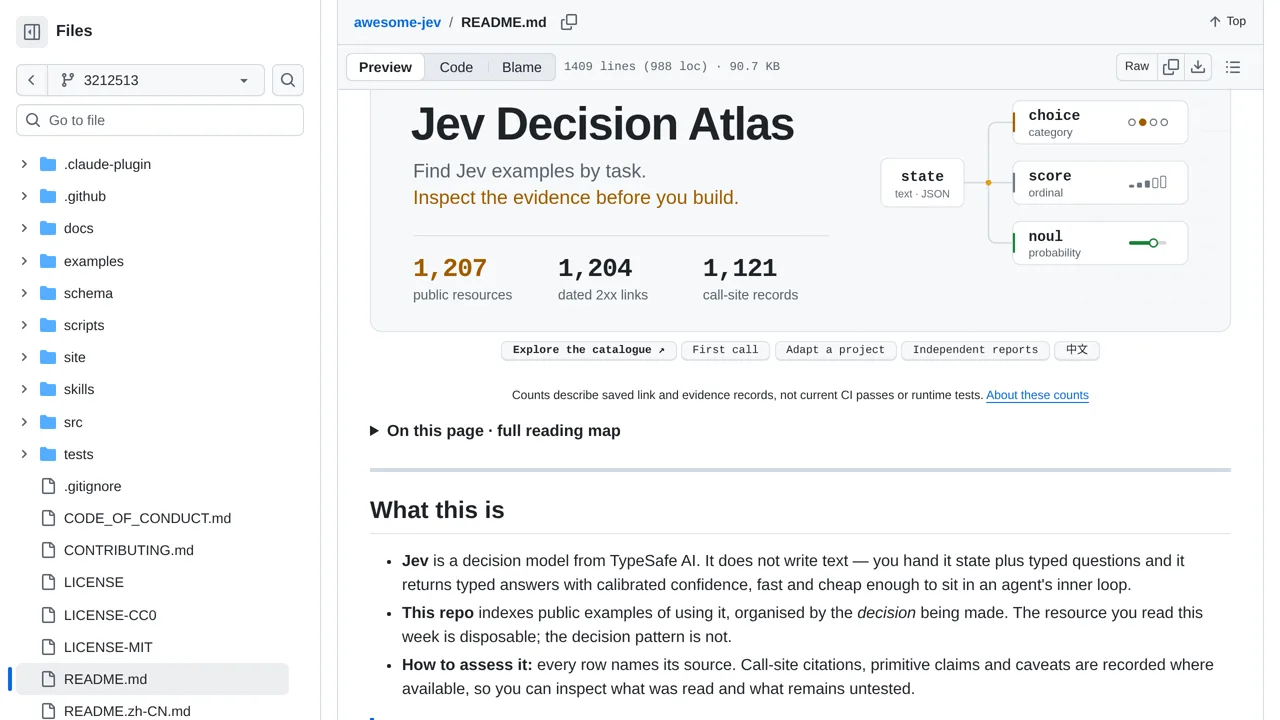Open the About these counts link

(1037, 395)
